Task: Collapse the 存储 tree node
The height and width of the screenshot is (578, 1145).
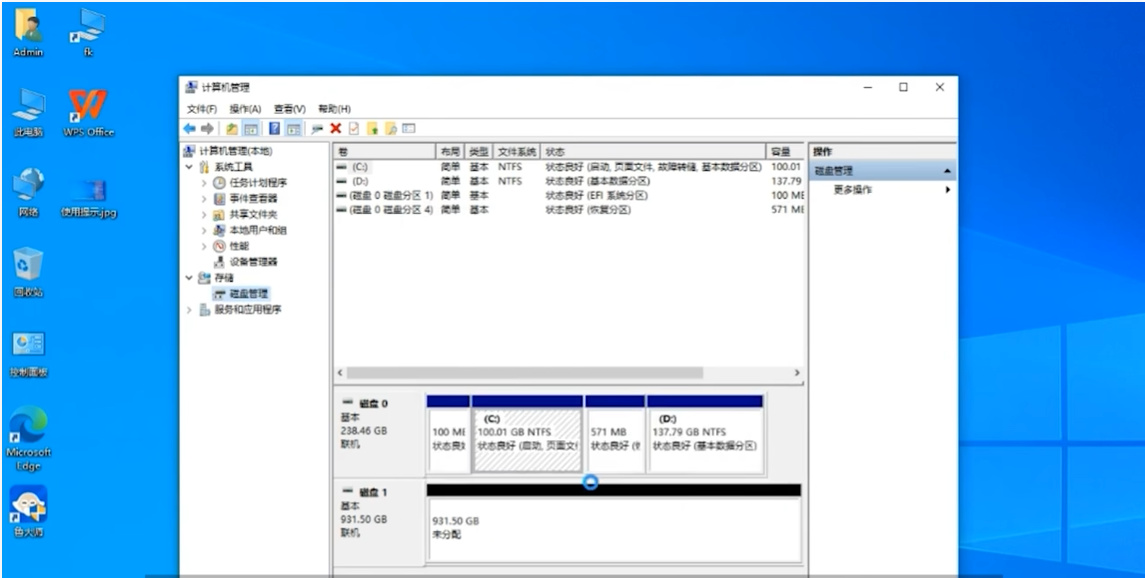Action: (189, 277)
